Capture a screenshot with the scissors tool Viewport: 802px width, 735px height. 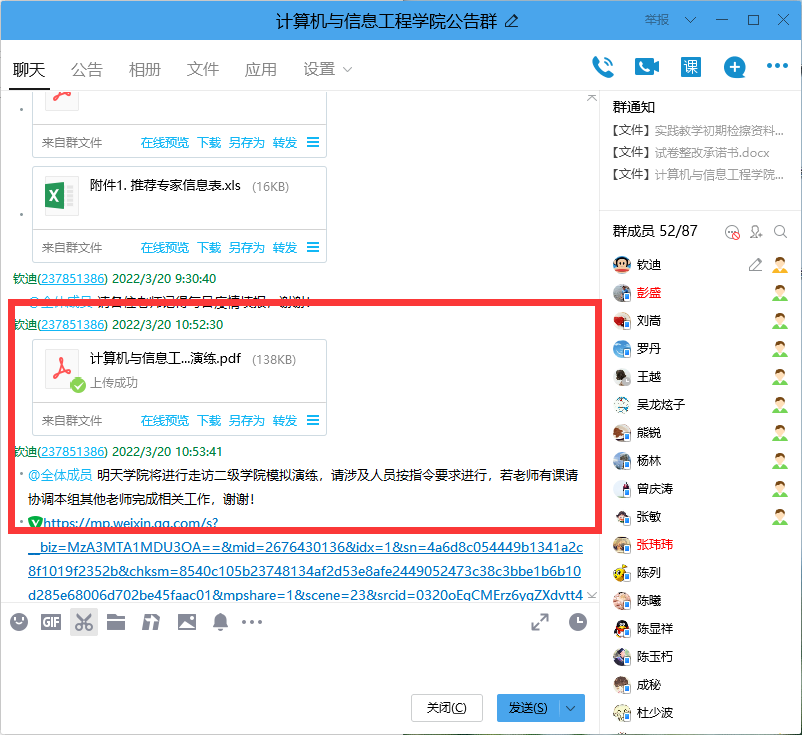click(84, 622)
